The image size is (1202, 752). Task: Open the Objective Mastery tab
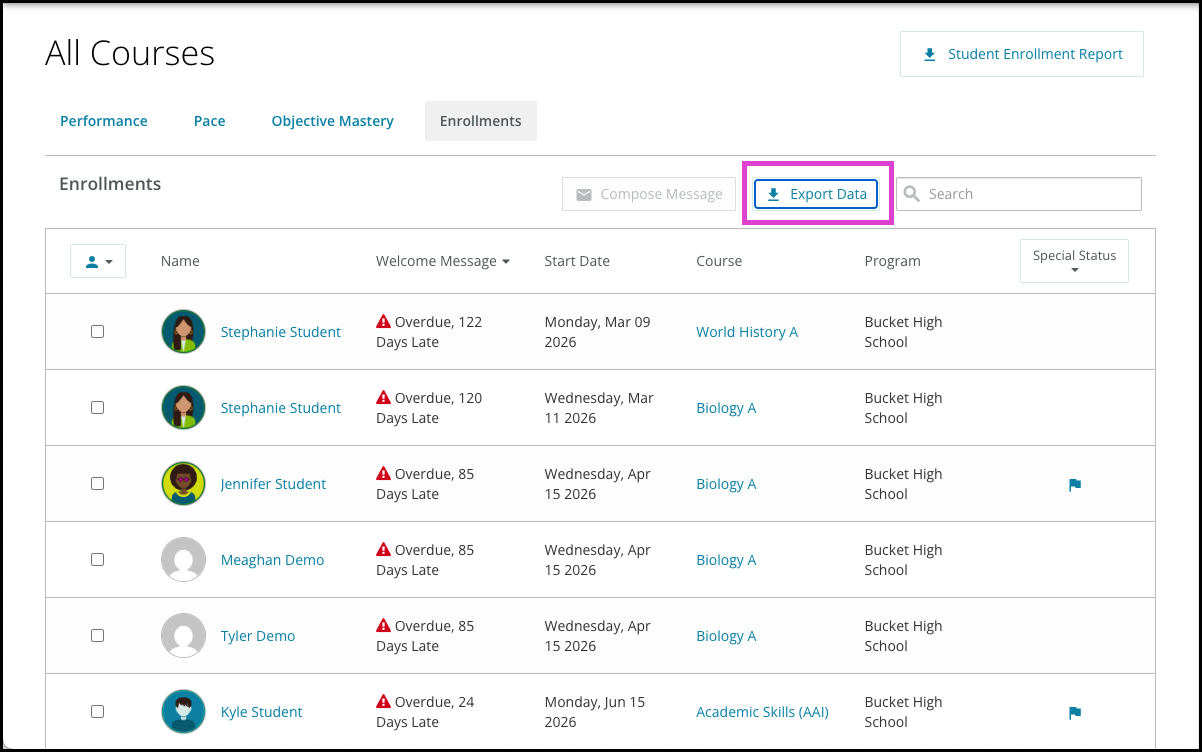(x=332, y=121)
